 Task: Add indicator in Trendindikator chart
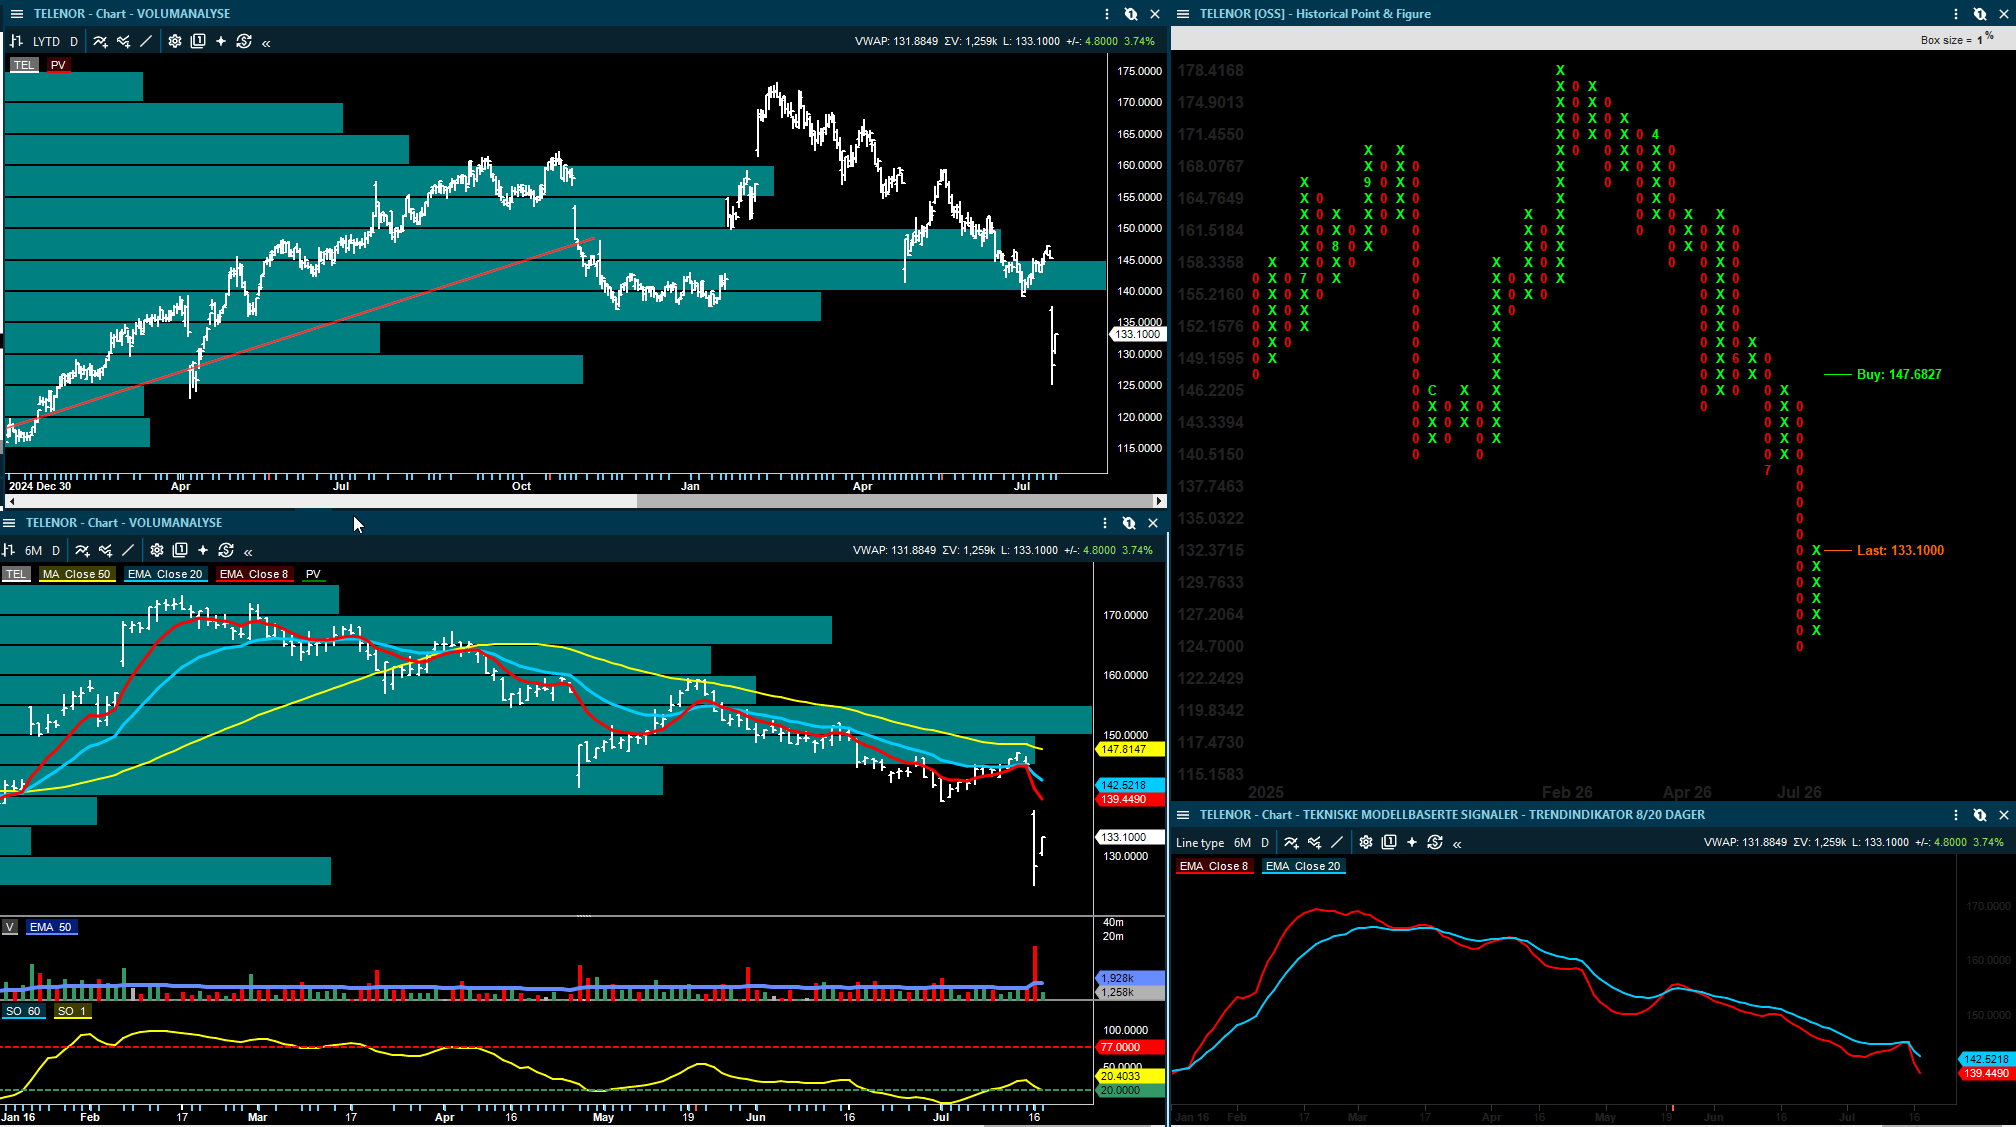[x=1291, y=842]
